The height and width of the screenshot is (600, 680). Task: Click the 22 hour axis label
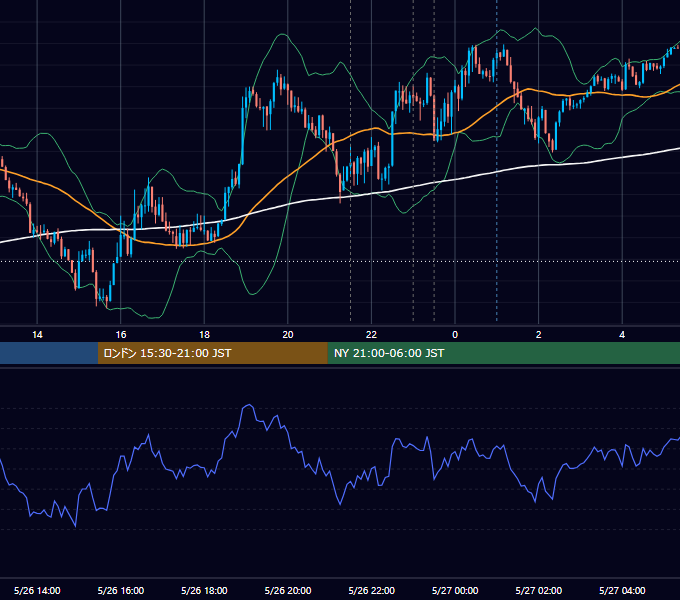[x=371, y=335]
